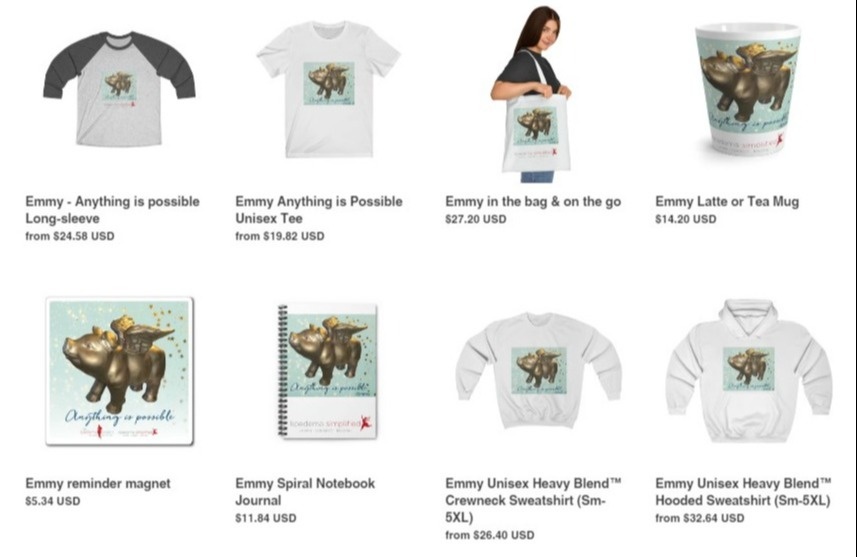Click 'Emmy Unisex Heavy Blend Hooded Sweatshirt' title

pyautogui.click(x=743, y=492)
